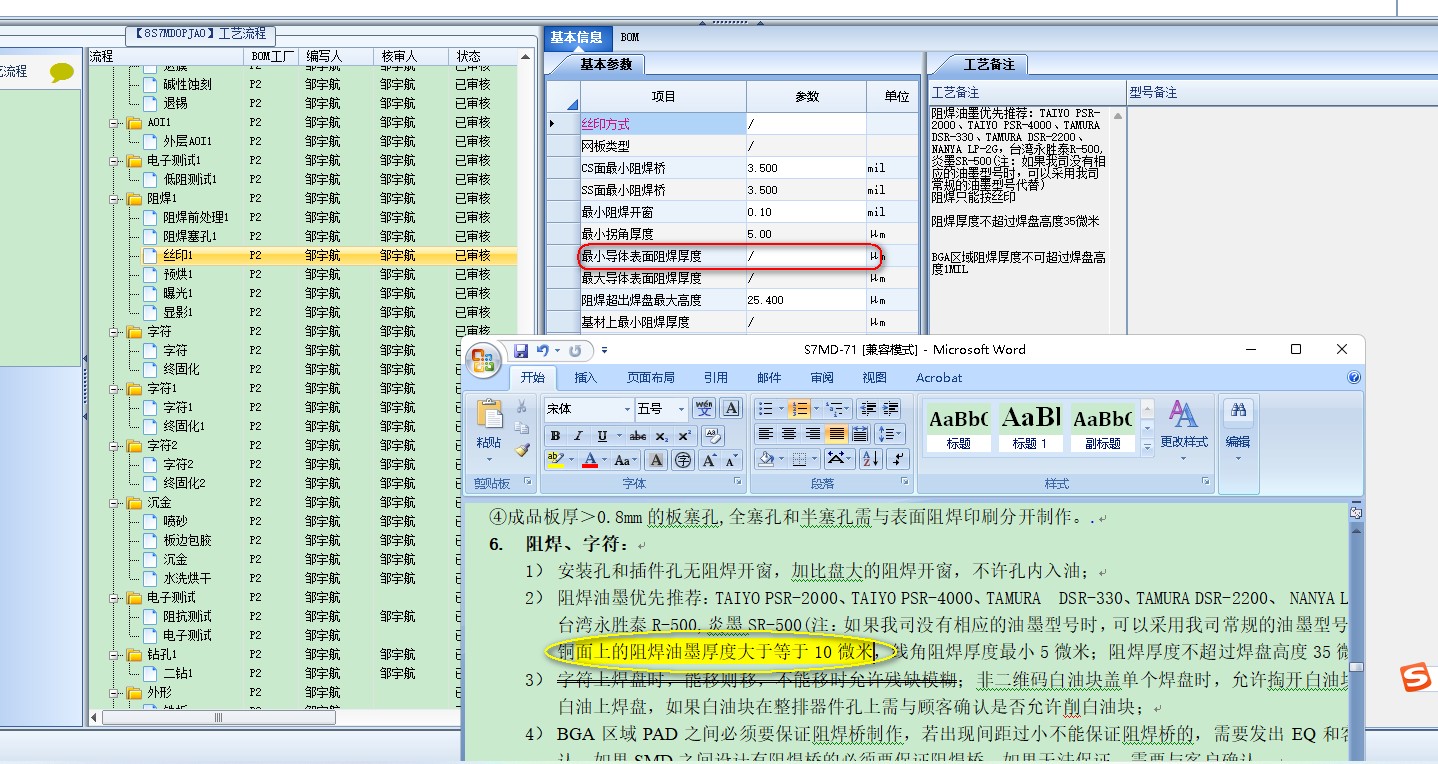This screenshot has height=764, width=1438.
Task: Cut selection with scissors icon
Action: tap(521, 407)
